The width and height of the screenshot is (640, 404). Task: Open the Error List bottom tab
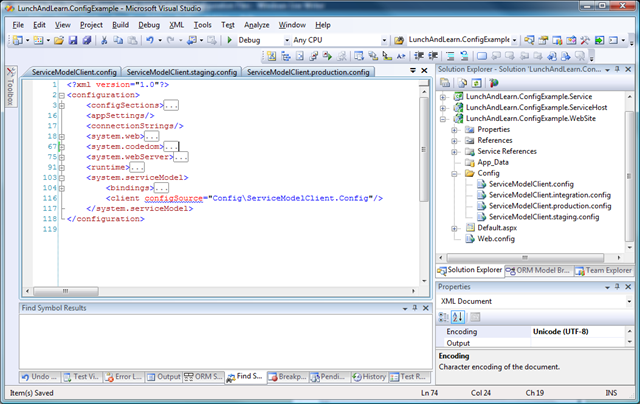click(x=123, y=377)
